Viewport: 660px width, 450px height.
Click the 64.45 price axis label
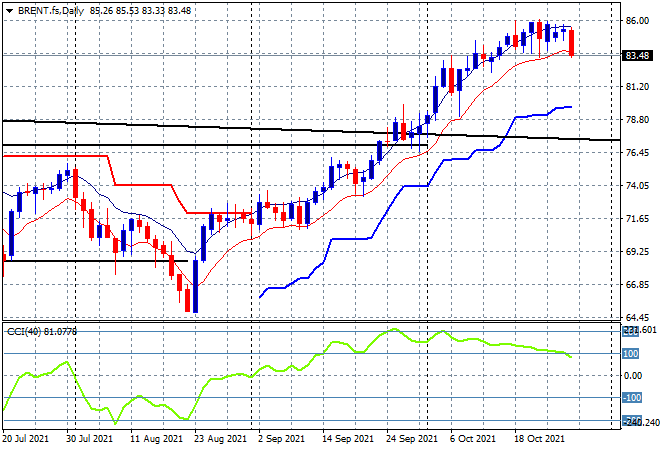point(637,317)
